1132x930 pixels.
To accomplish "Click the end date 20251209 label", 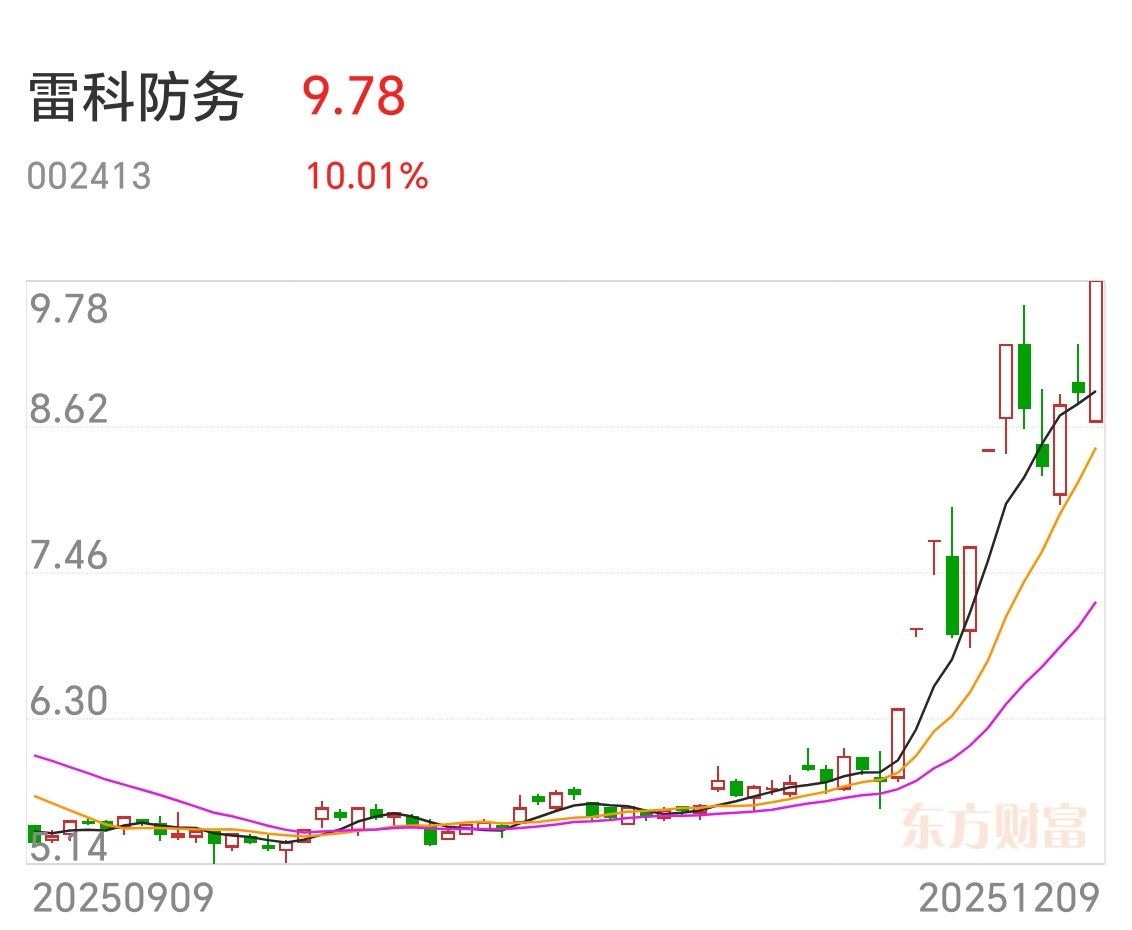I will click(1009, 899).
